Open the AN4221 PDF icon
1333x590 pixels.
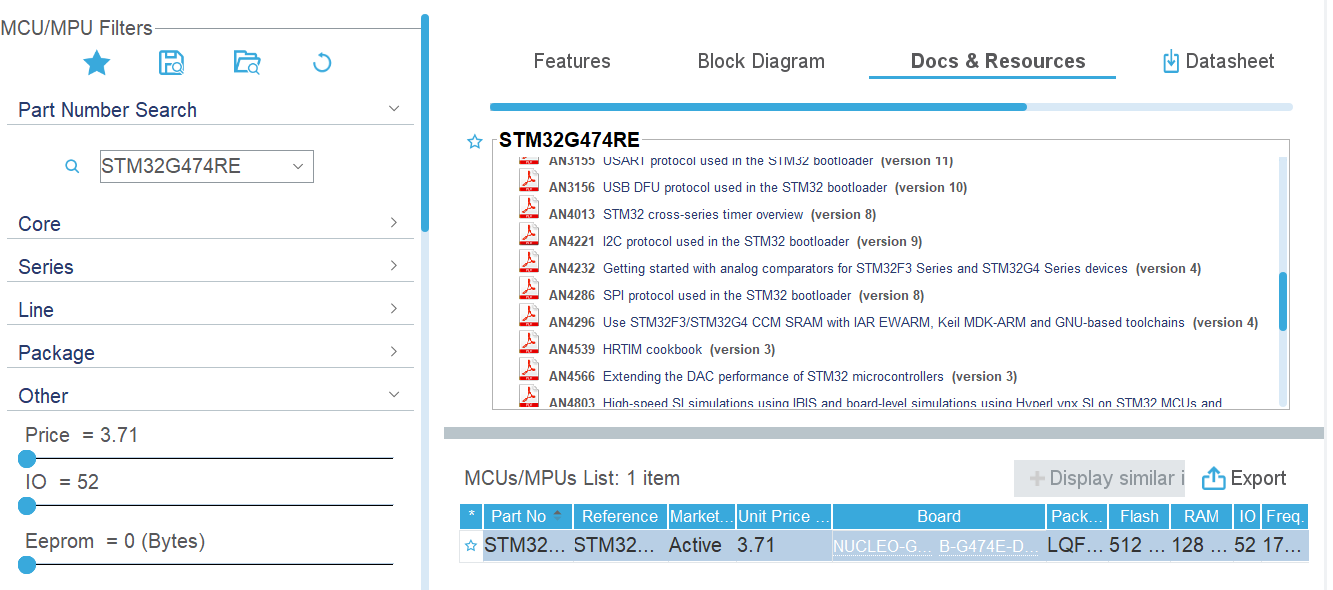click(x=529, y=235)
